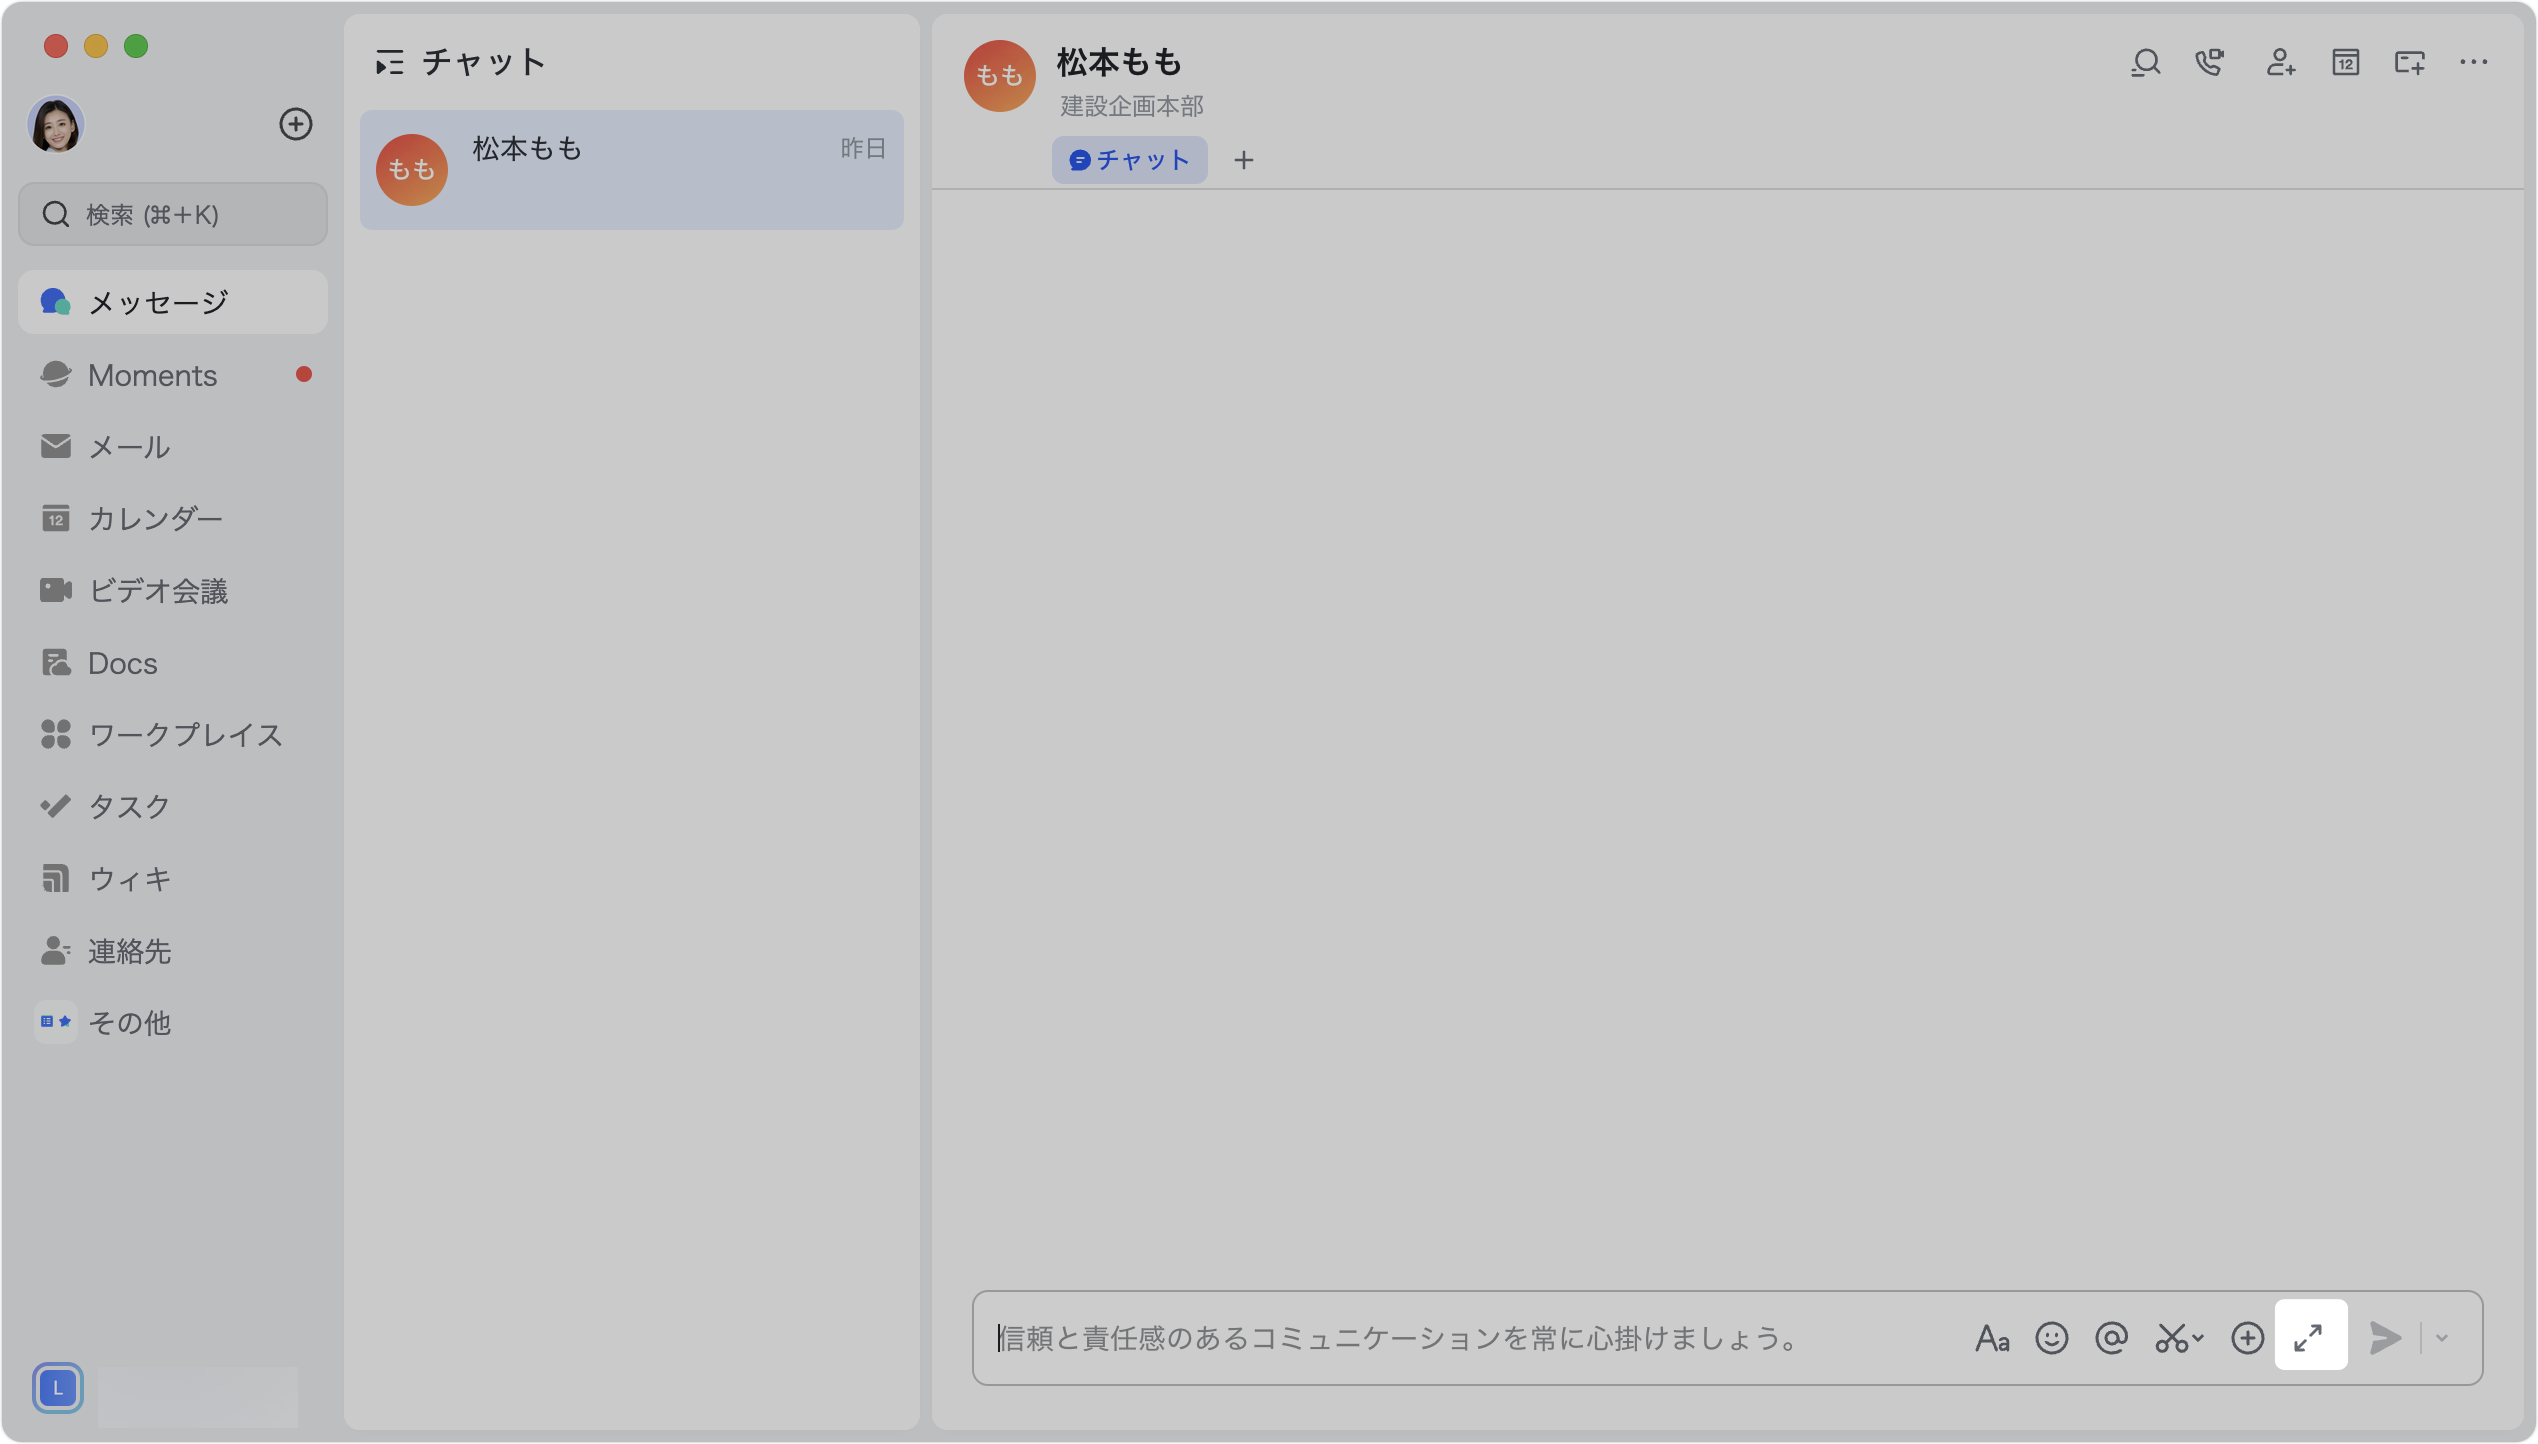The height and width of the screenshot is (1444, 2538).
Task: Click the more options ellipsis icon
Action: click(x=2473, y=63)
